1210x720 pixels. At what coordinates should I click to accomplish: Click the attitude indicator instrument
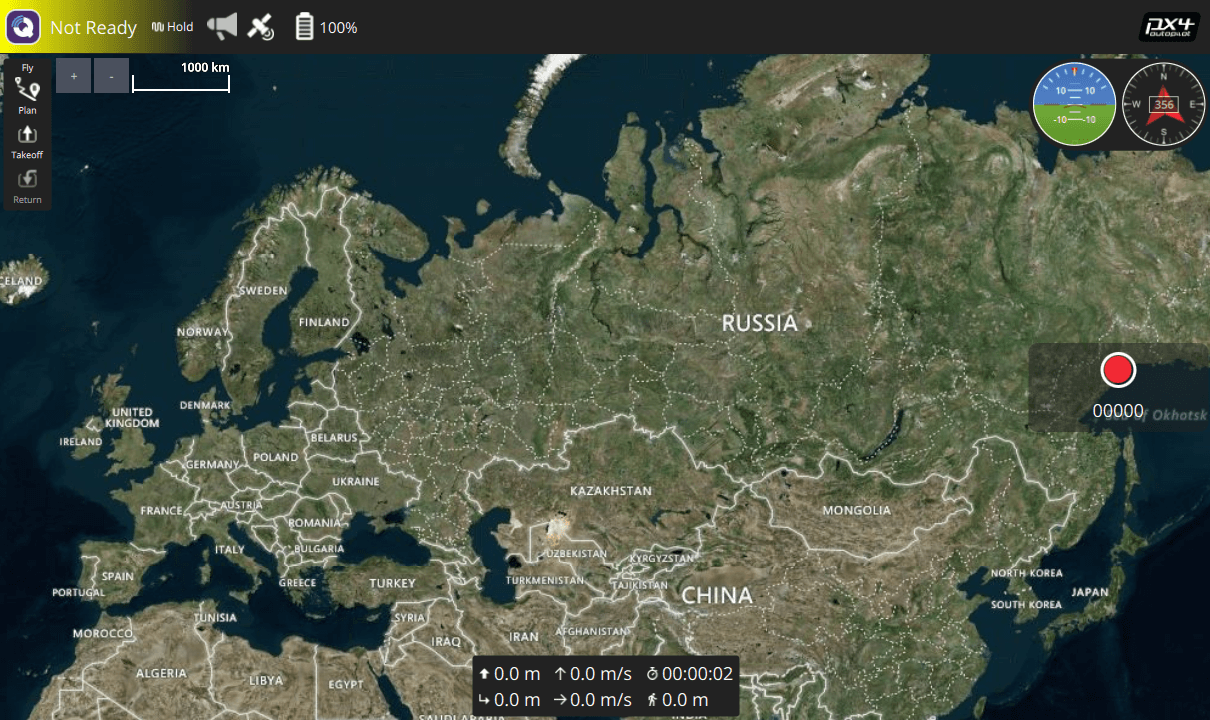point(1074,104)
